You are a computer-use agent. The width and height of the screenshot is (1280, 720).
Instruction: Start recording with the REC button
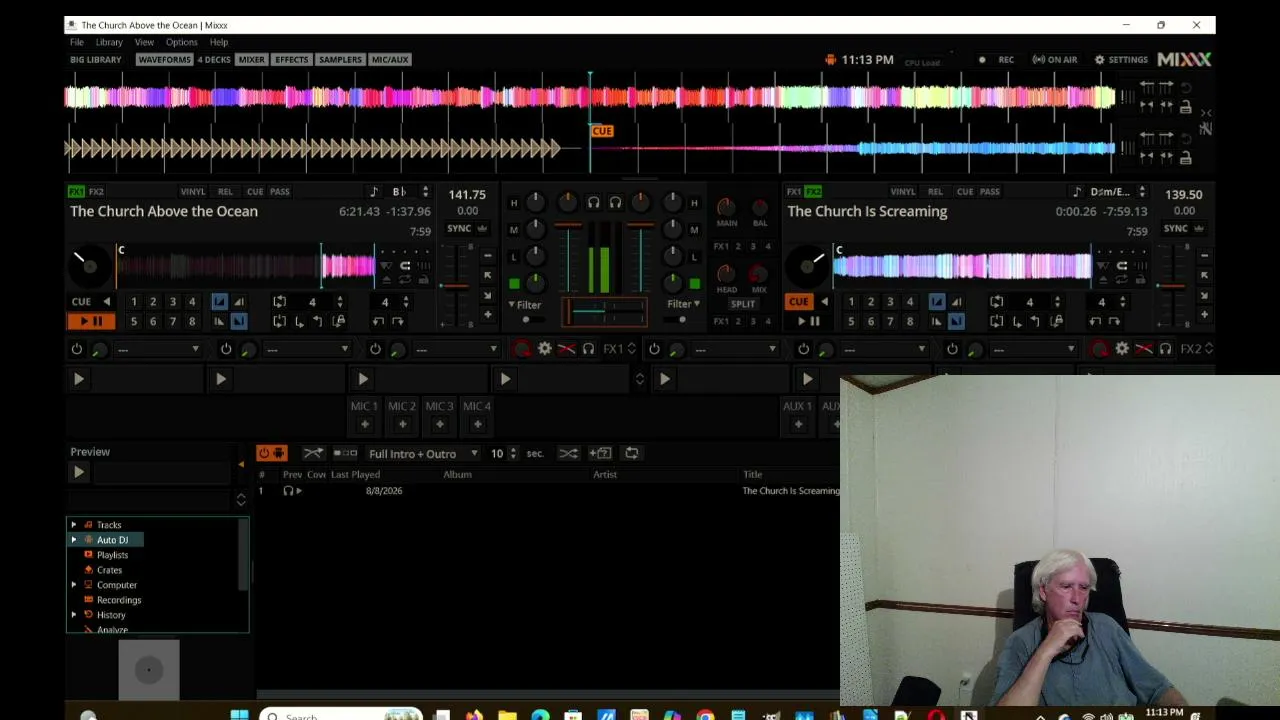coord(997,60)
